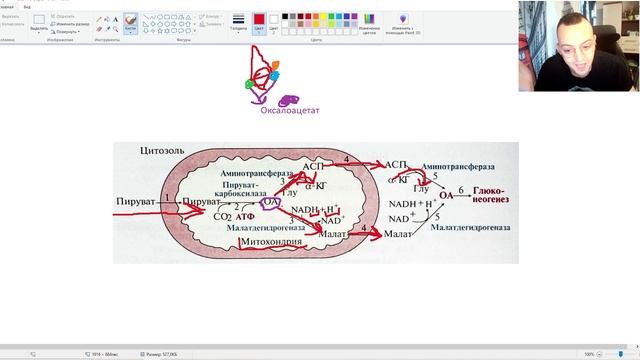Image resolution: width=640 pixels, height=360 pixels.
Task: Select the Curve shape
Action: point(153,18)
